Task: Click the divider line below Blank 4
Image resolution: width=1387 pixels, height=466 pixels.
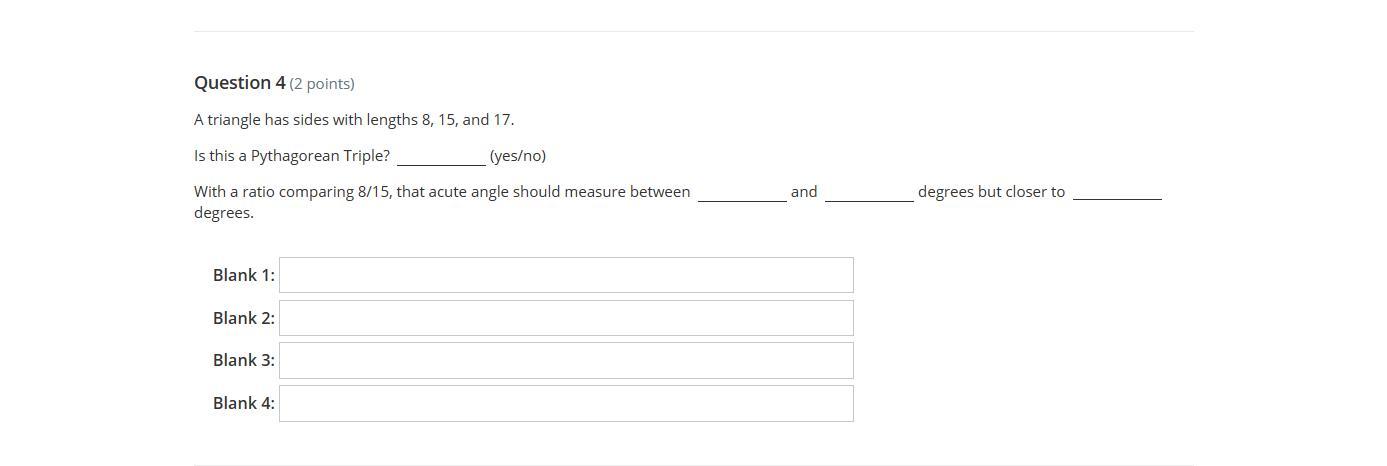Action: click(694, 465)
